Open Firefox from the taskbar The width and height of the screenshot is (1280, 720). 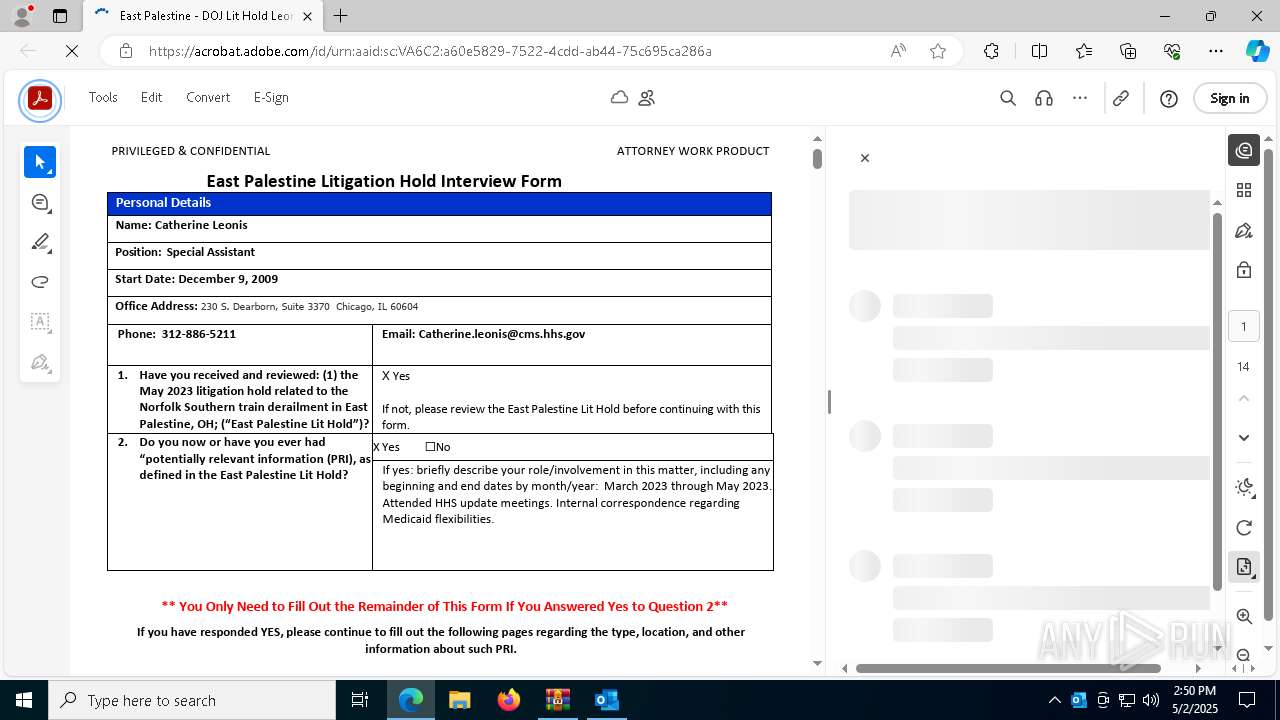(x=509, y=700)
